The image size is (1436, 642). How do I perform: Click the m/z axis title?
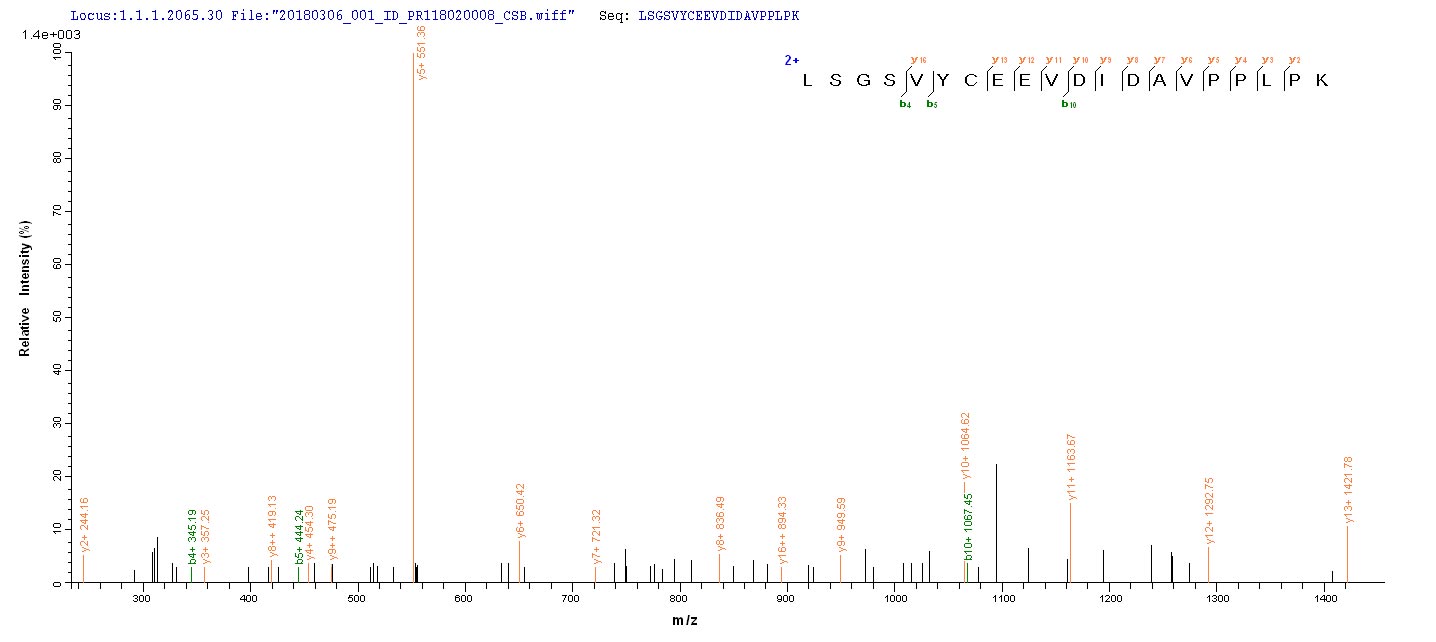pos(686,622)
